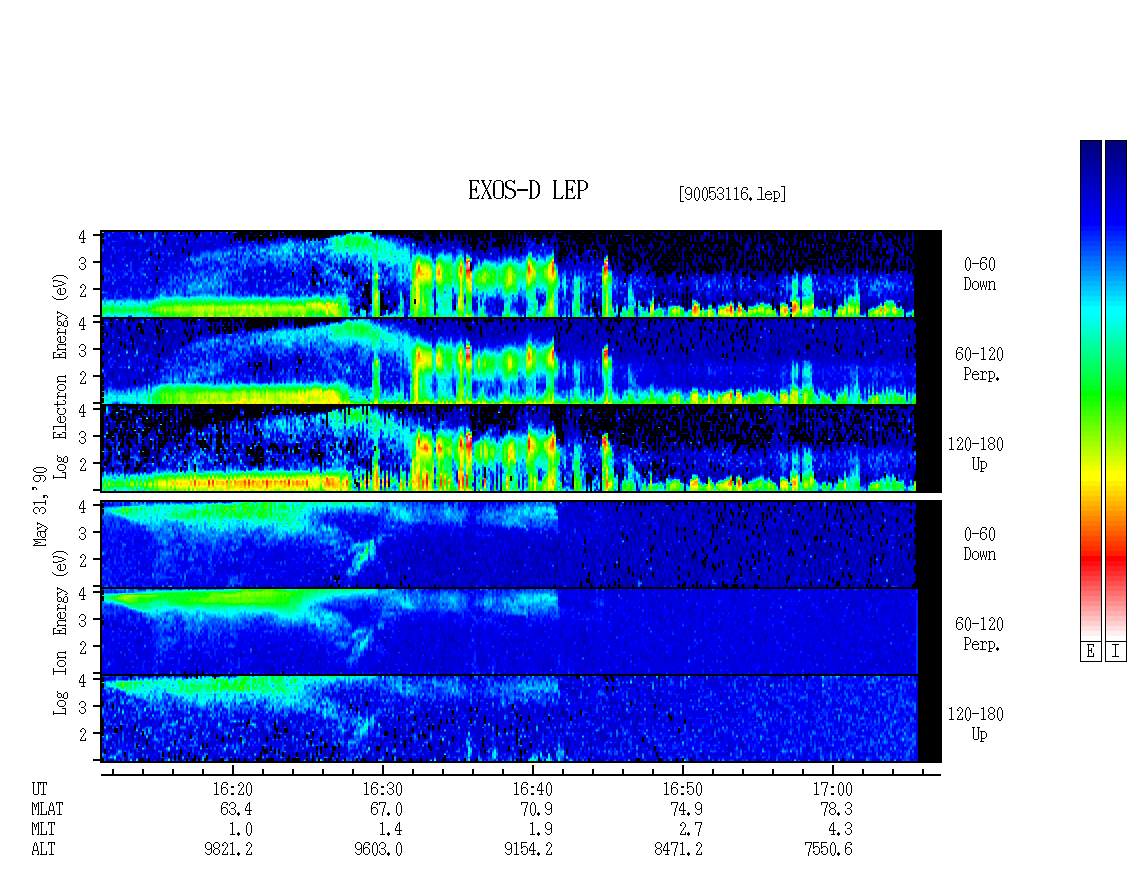Click the ion 0-60 Down pitch angle label
1130x875 pixels.
point(979,544)
